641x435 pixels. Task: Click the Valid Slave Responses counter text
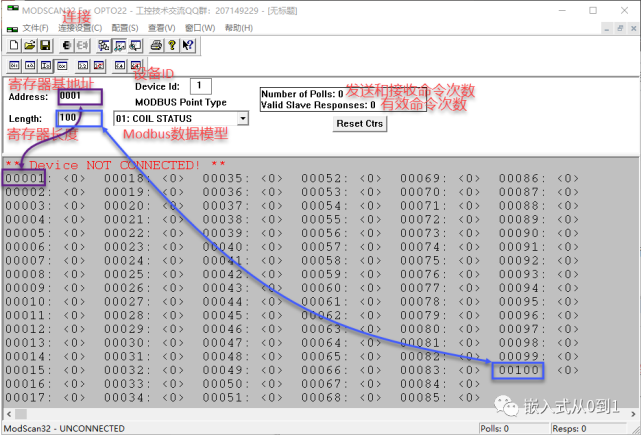click(x=318, y=105)
